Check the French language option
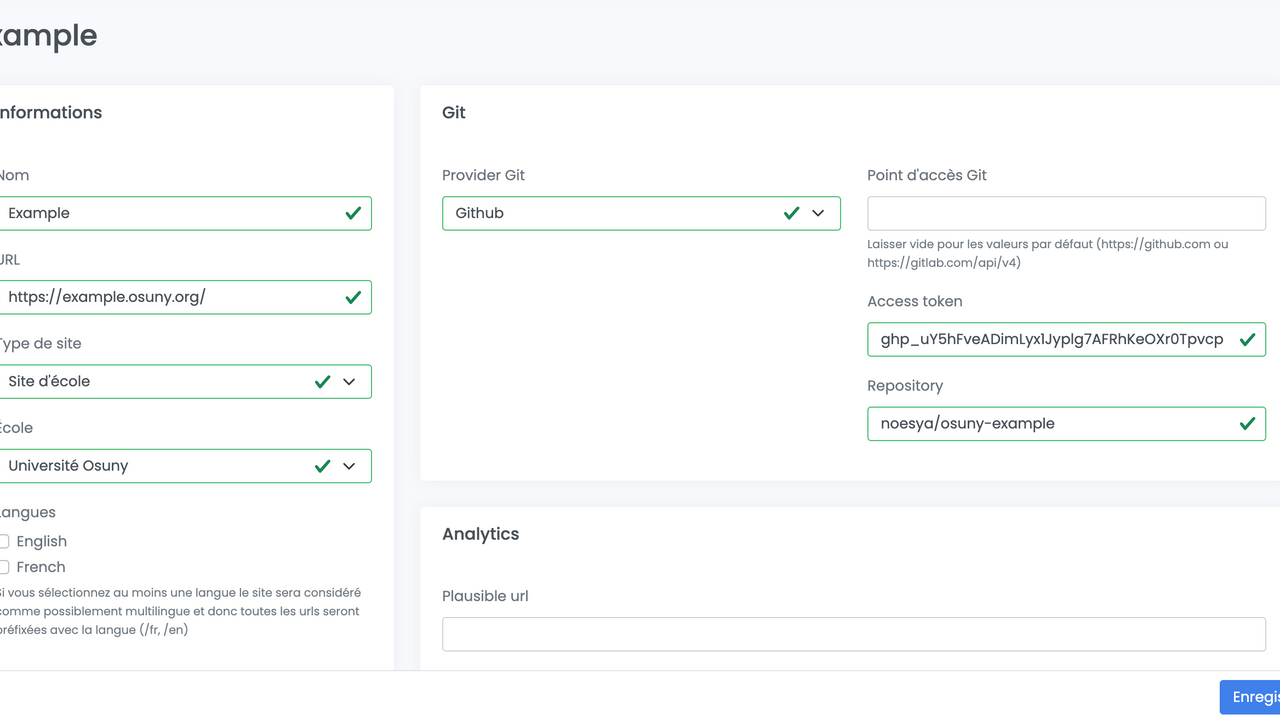1280x720 pixels. coord(5,567)
